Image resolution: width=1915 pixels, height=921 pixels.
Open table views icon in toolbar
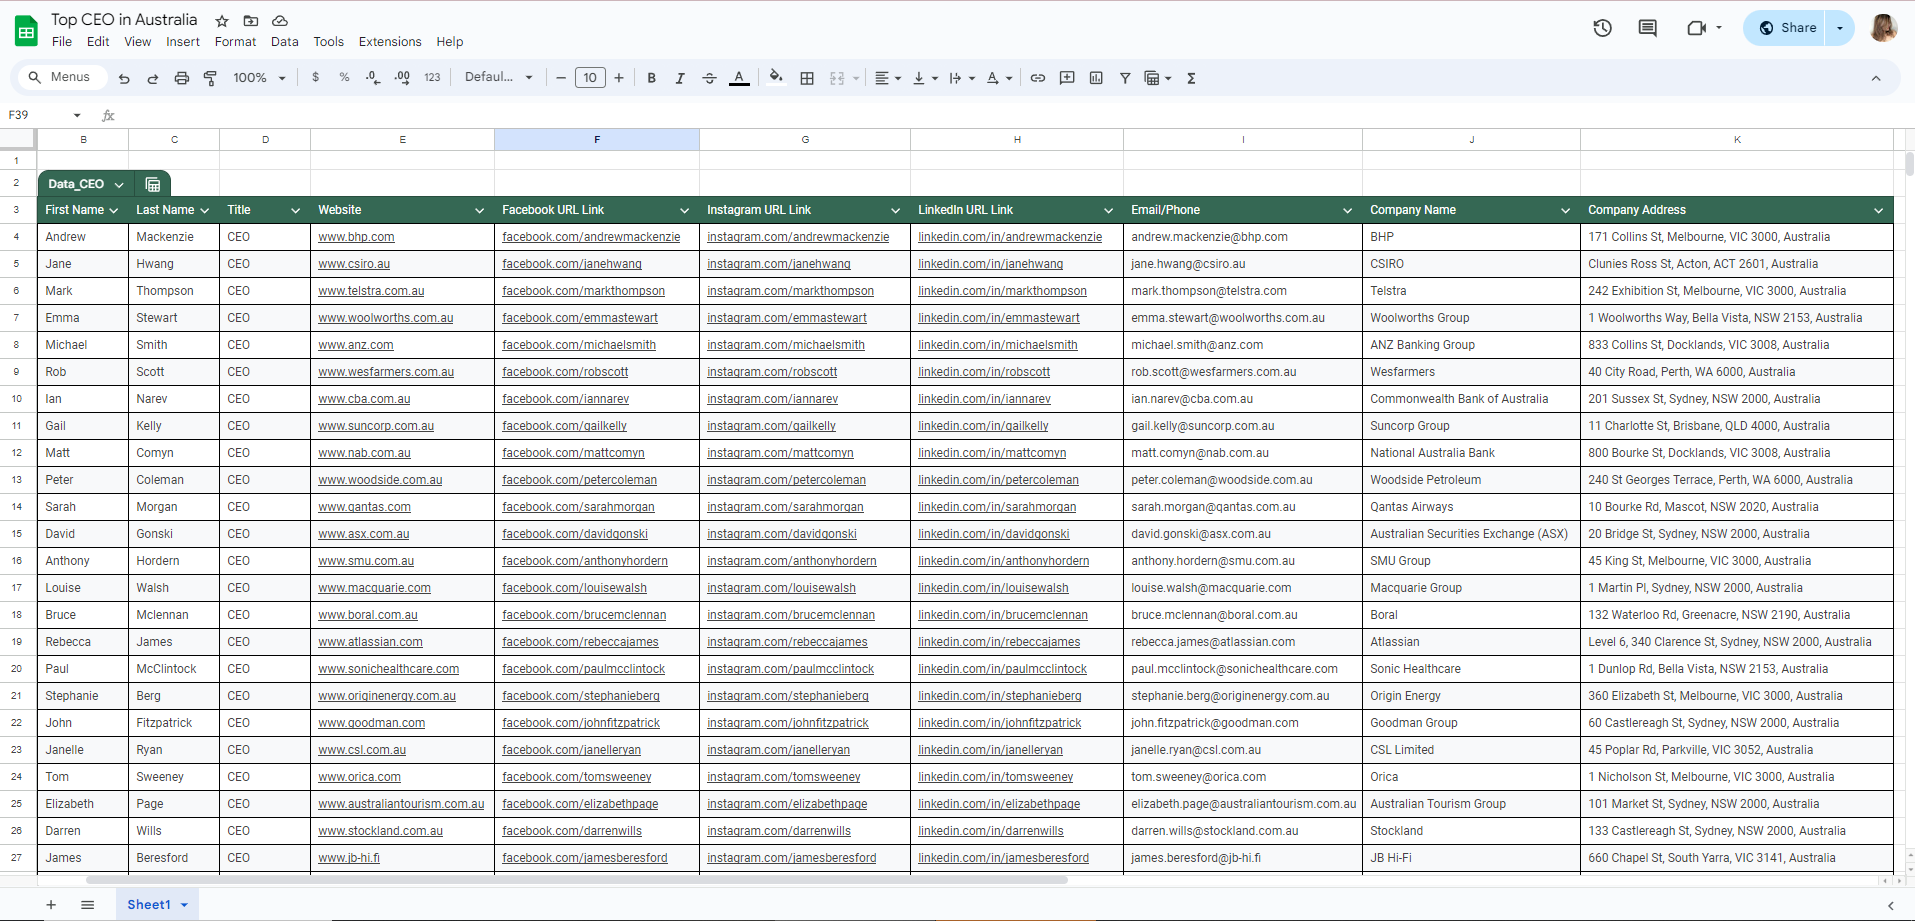pos(1157,78)
